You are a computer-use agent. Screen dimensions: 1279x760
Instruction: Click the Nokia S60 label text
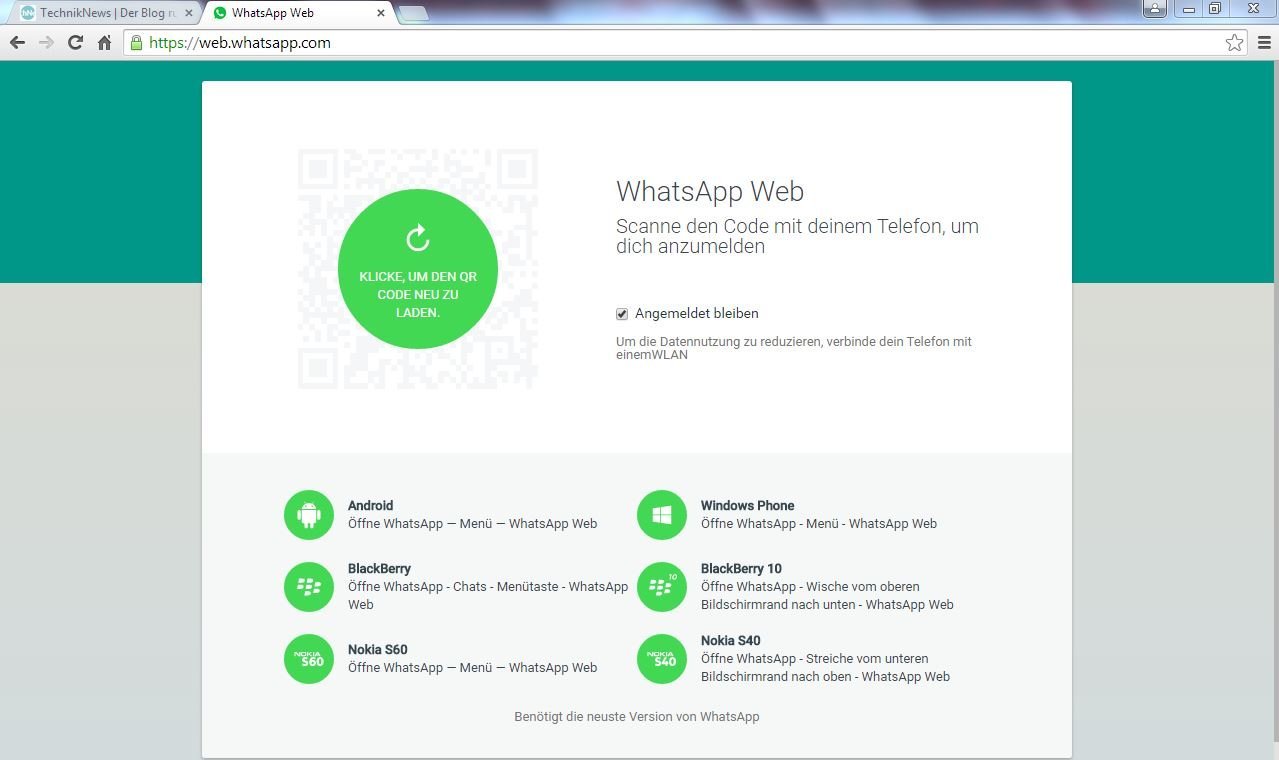tap(377, 650)
